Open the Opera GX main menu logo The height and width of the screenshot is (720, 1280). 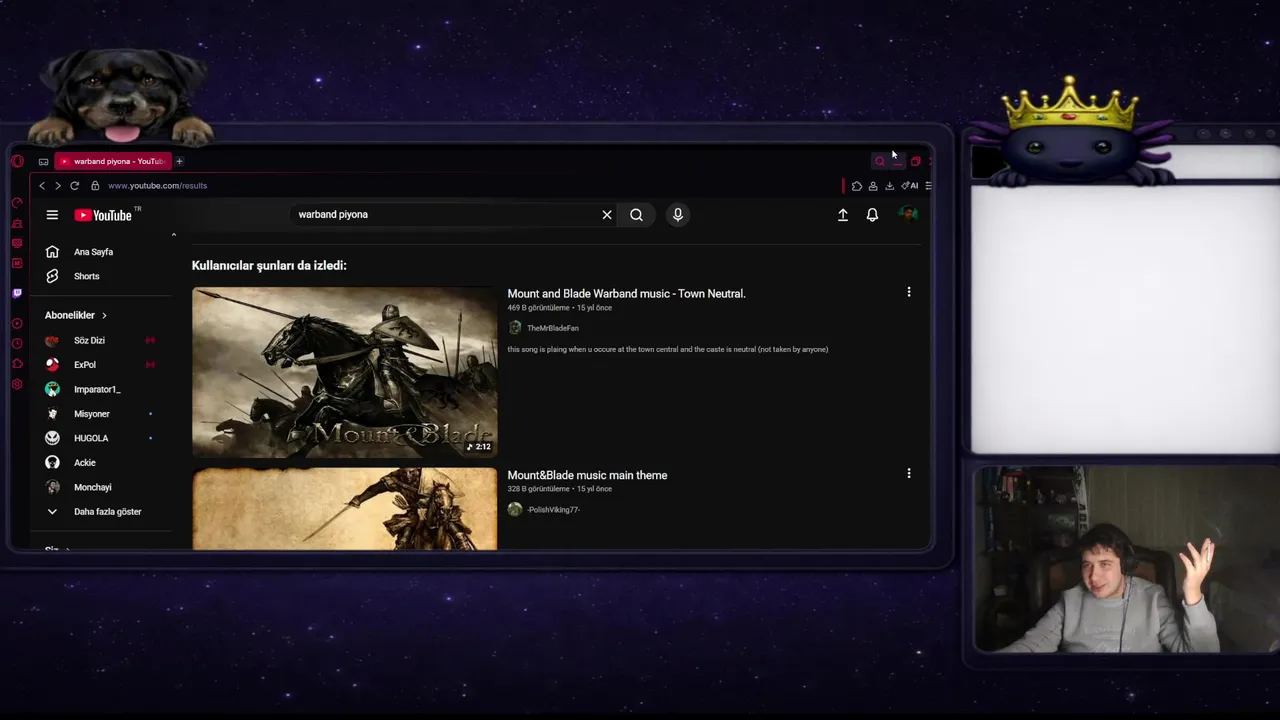(17, 161)
